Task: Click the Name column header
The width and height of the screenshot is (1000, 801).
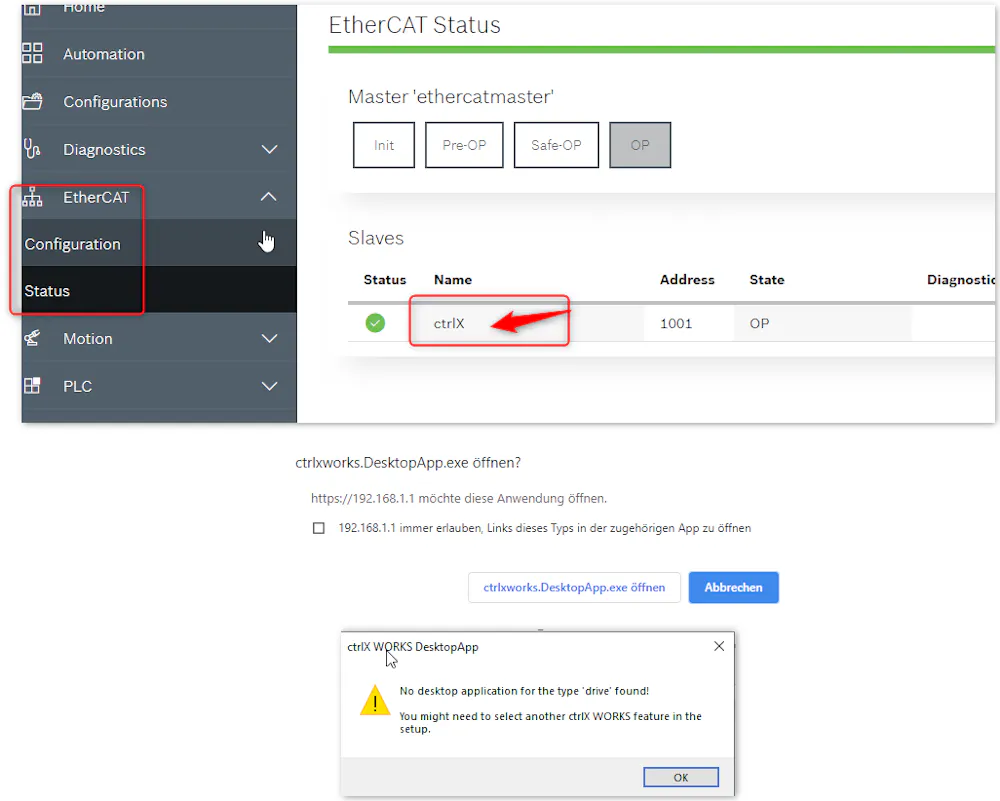Action: click(x=453, y=279)
